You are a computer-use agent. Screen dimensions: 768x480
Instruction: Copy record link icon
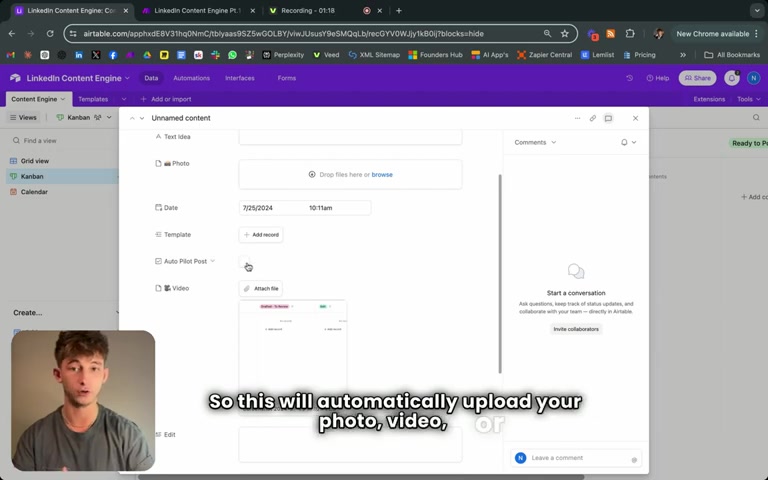point(593,119)
